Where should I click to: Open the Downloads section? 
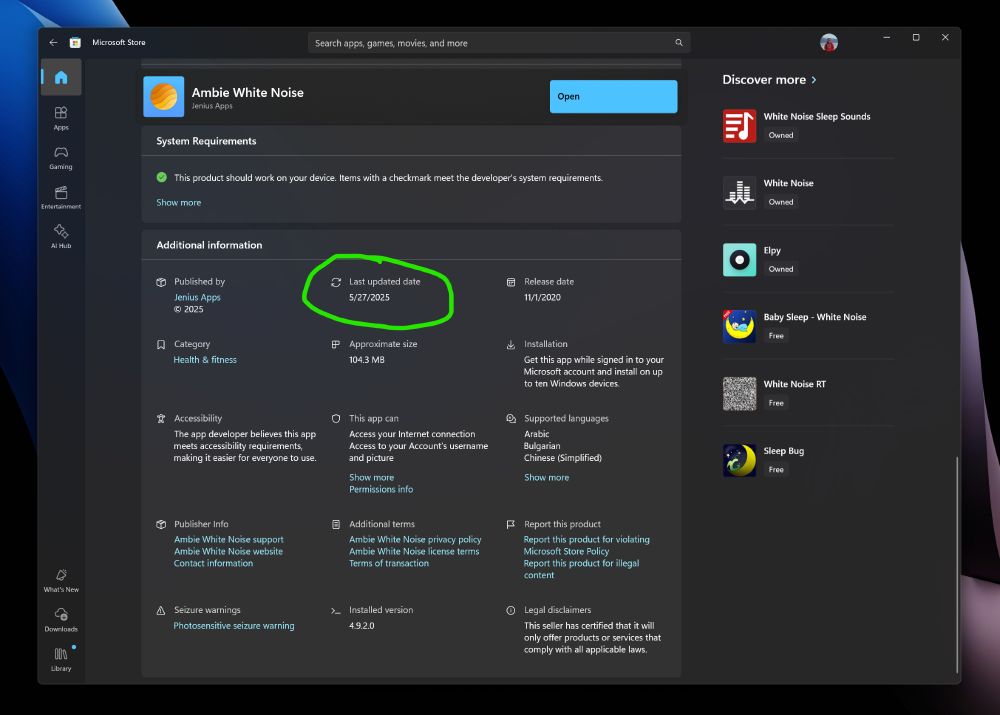click(61, 620)
